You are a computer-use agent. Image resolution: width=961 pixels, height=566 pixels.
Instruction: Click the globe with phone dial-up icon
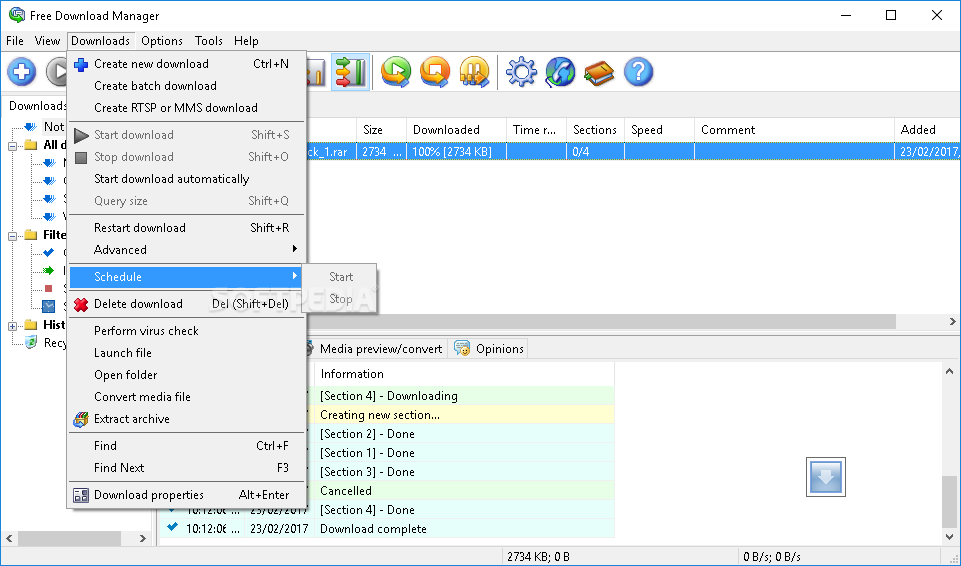[560, 72]
